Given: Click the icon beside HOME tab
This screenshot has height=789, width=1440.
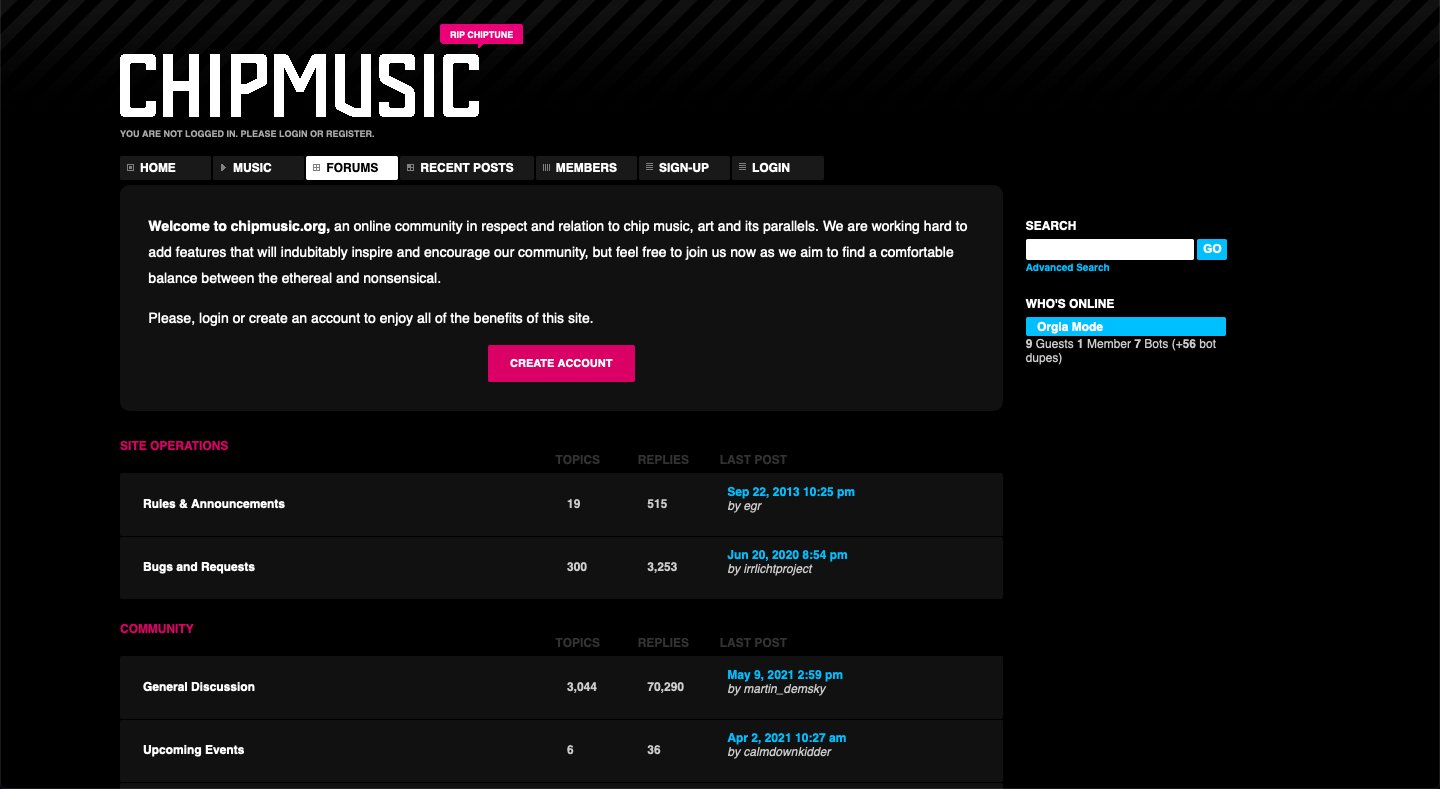Looking at the screenshot, I should (x=130, y=168).
